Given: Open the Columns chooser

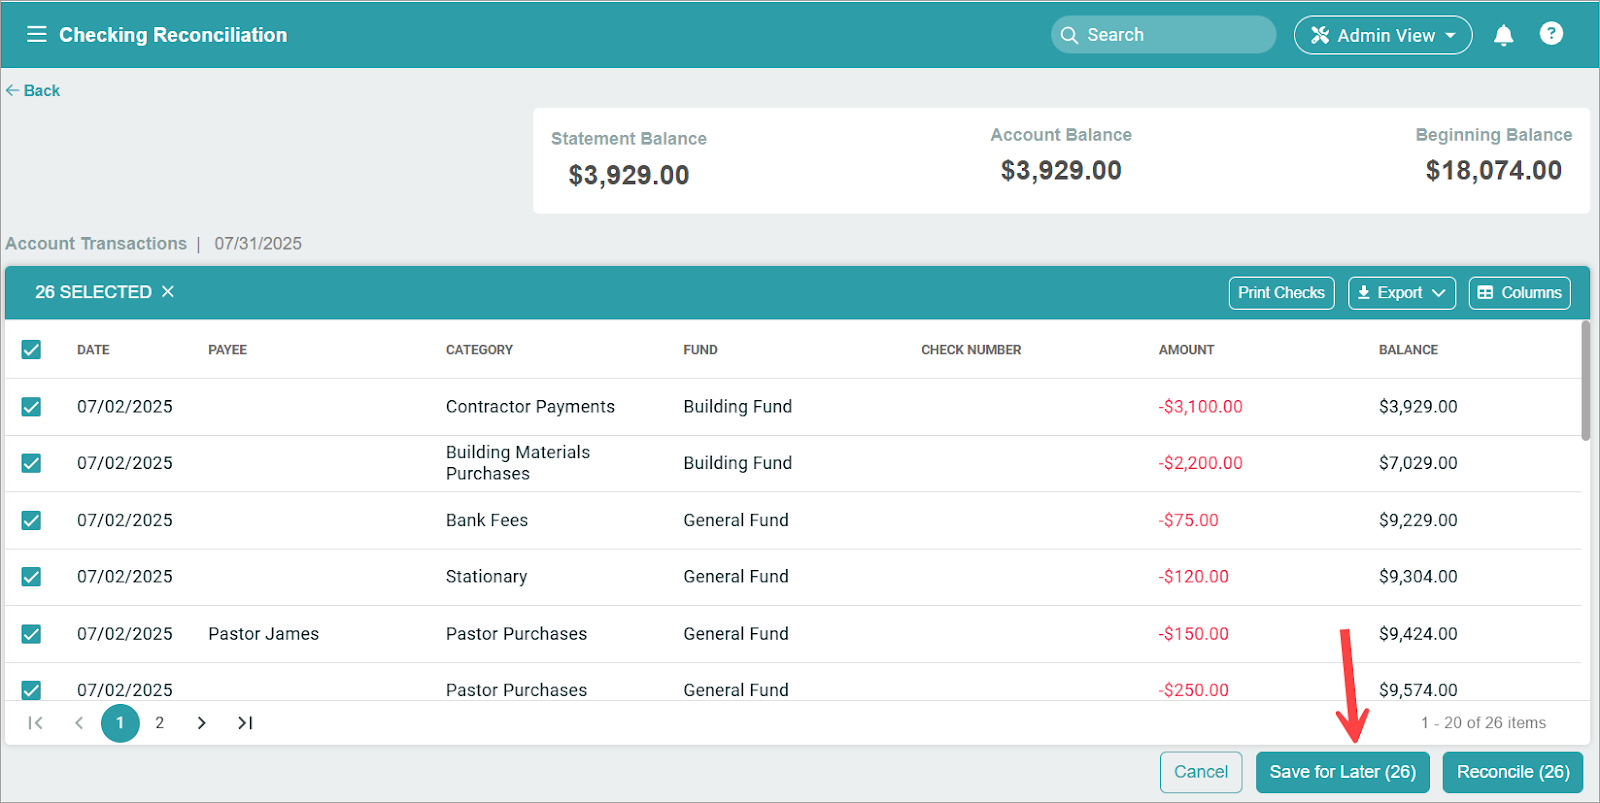Looking at the screenshot, I should 1519,293.
